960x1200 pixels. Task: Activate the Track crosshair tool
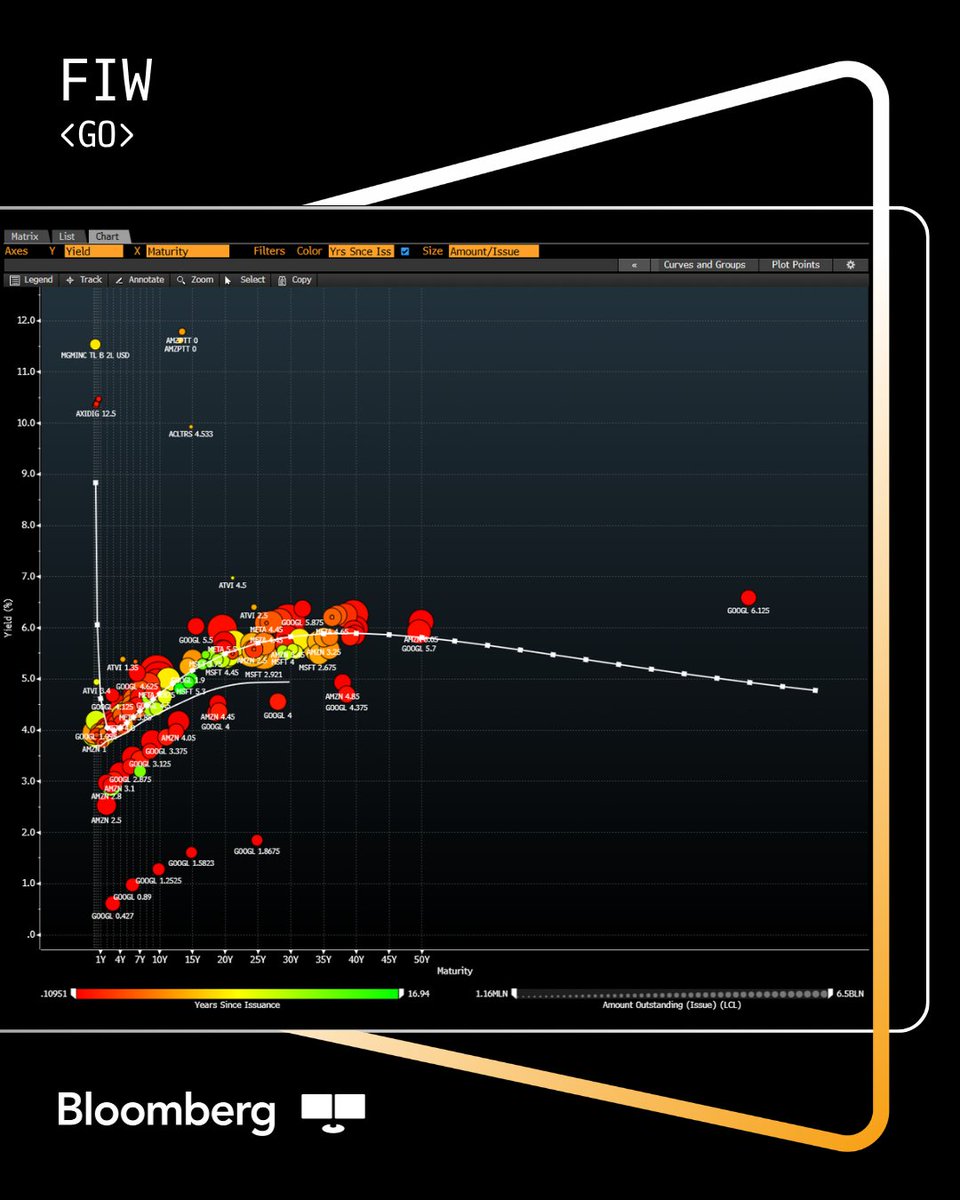coord(84,280)
